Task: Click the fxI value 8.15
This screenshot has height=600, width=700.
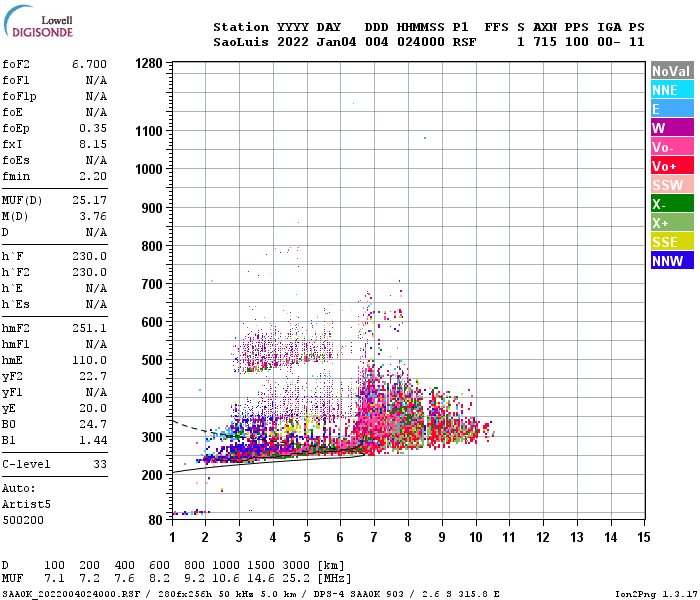Action: coord(93,144)
